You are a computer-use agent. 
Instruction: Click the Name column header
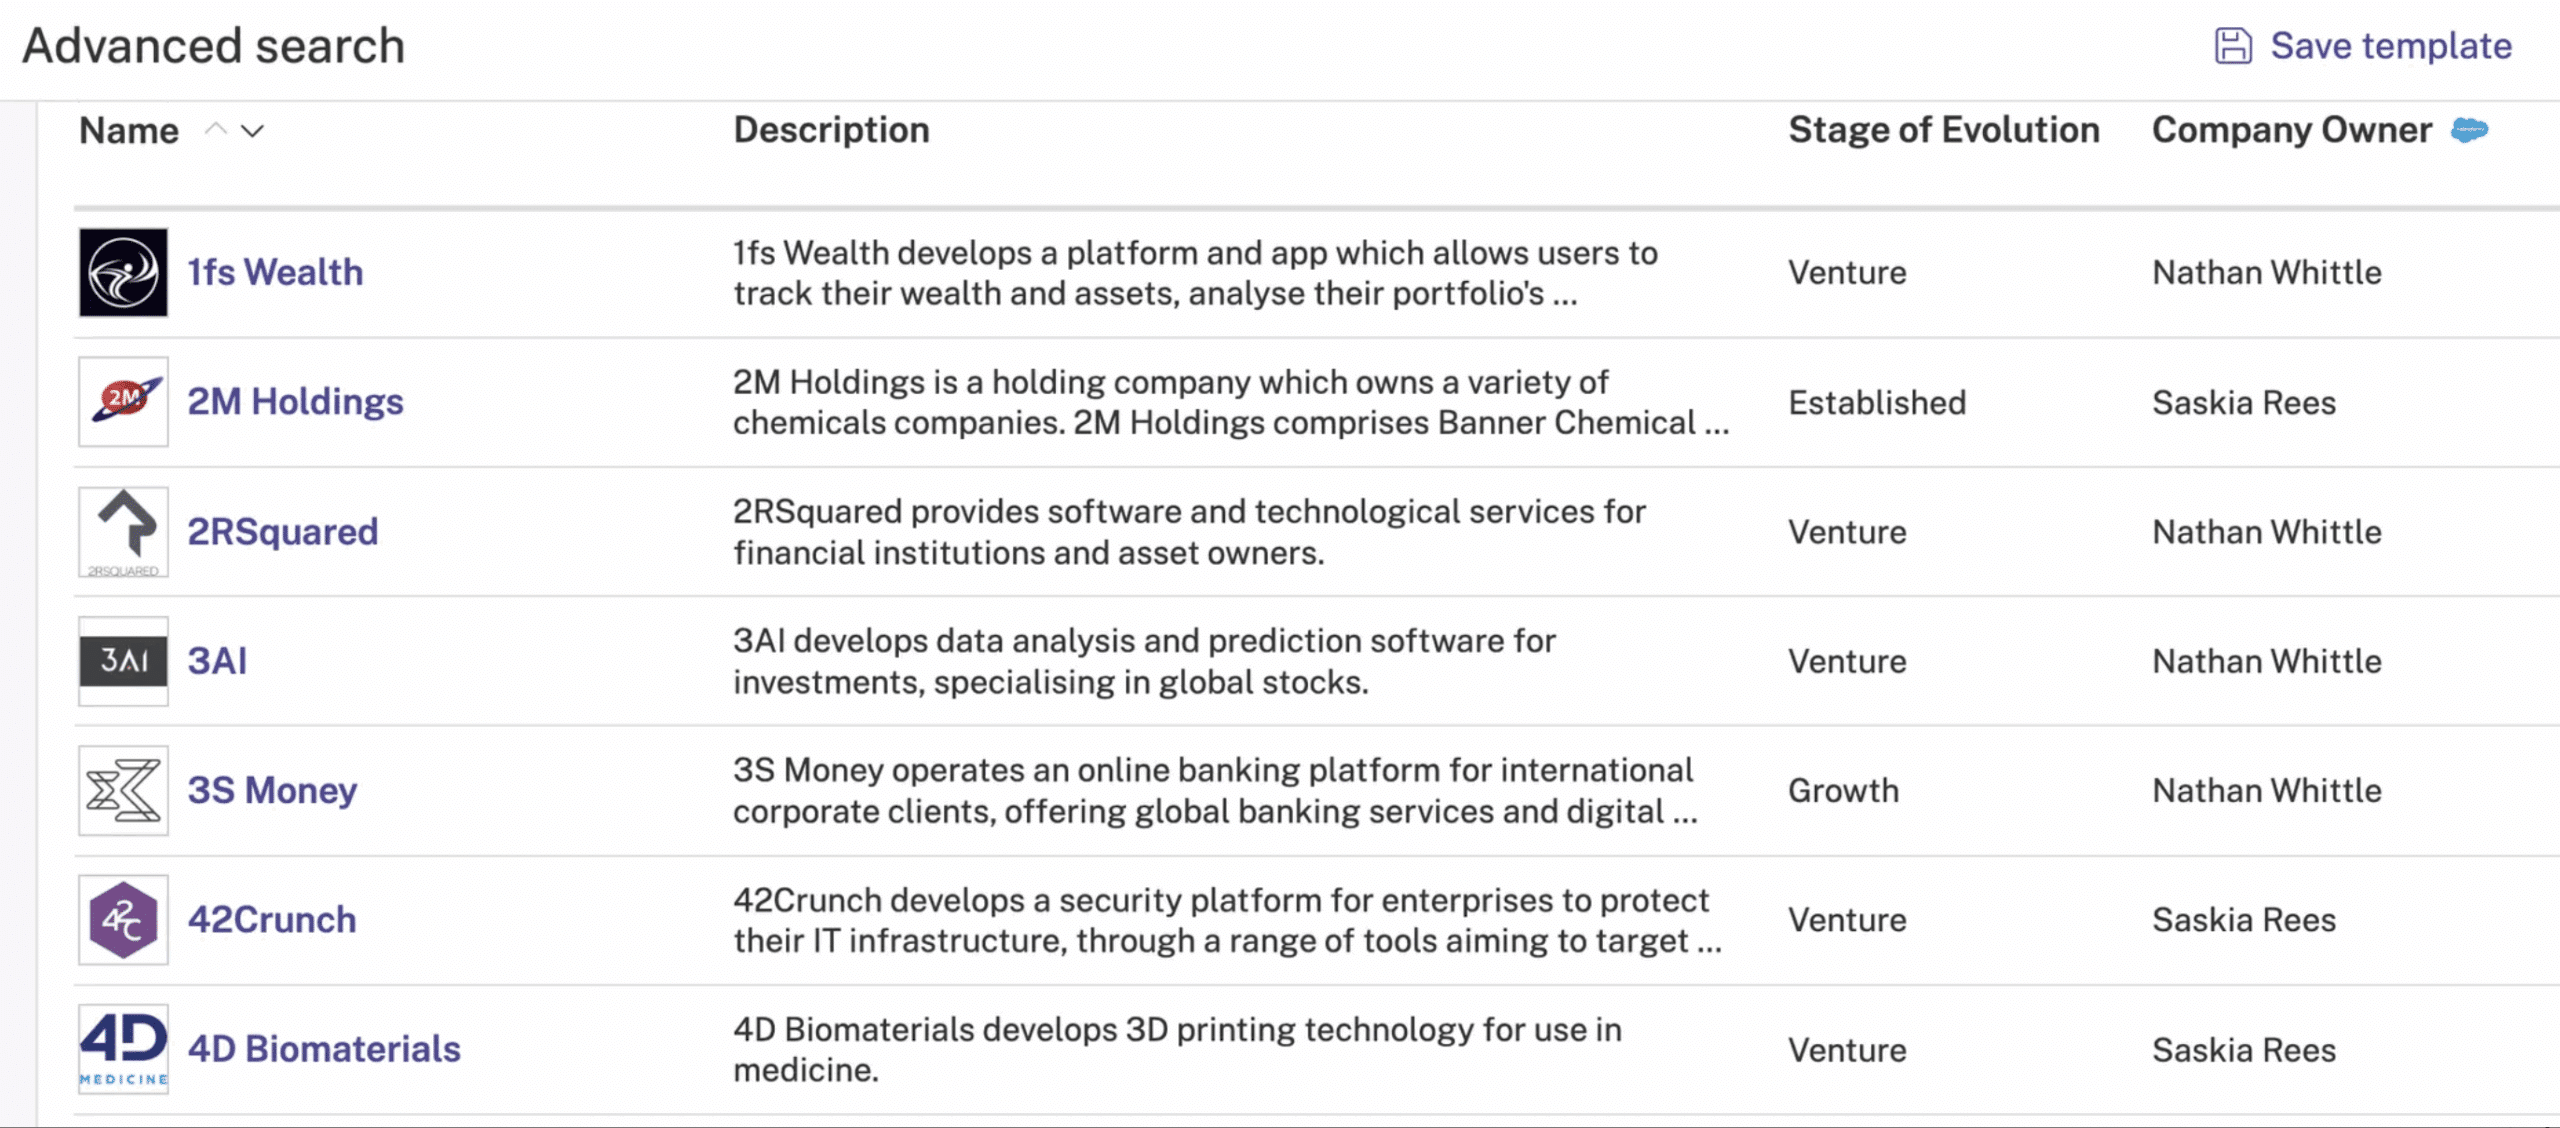coord(129,131)
